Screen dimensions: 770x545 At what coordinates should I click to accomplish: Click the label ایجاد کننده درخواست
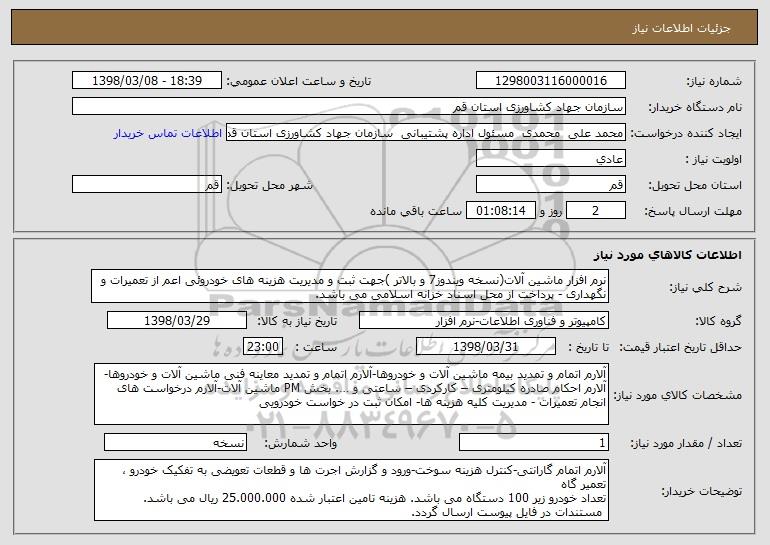pos(686,134)
